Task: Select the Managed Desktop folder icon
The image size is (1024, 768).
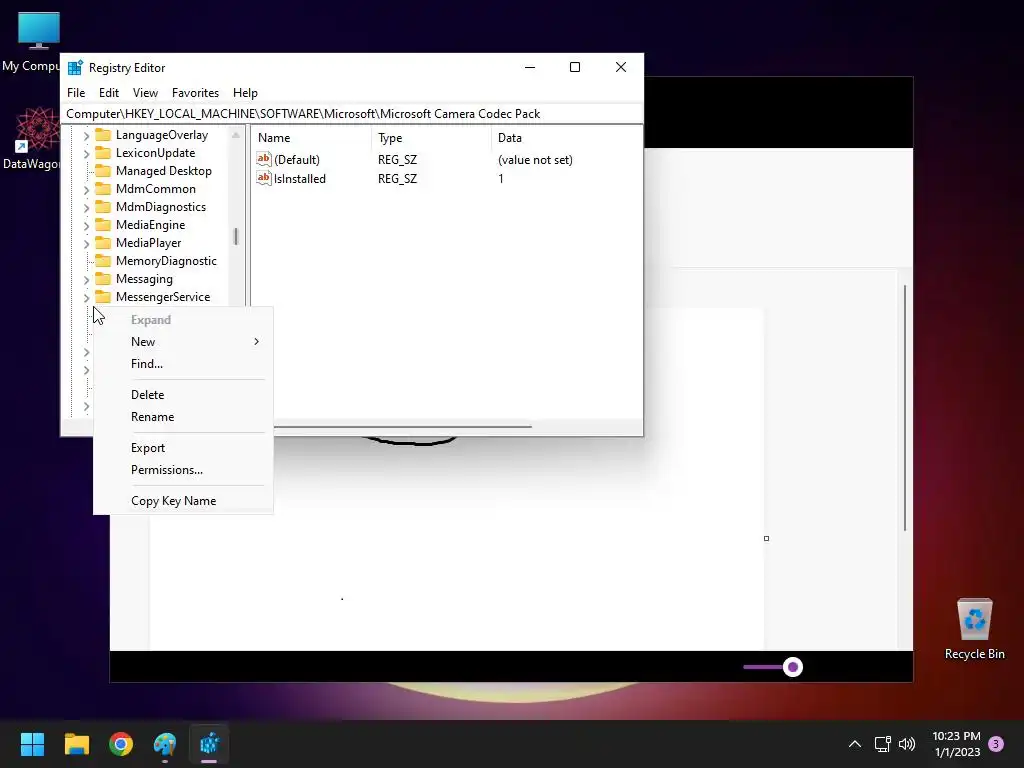Action: click(x=103, y=170)
